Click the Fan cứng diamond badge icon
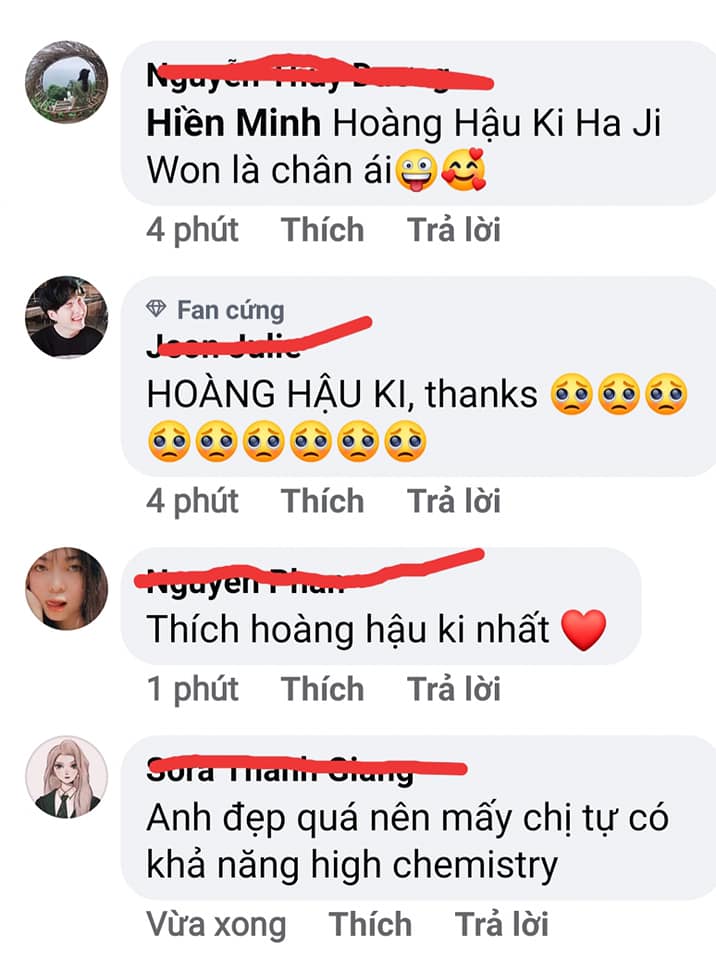Screen dimensions: 716x960 click(156, 309)
